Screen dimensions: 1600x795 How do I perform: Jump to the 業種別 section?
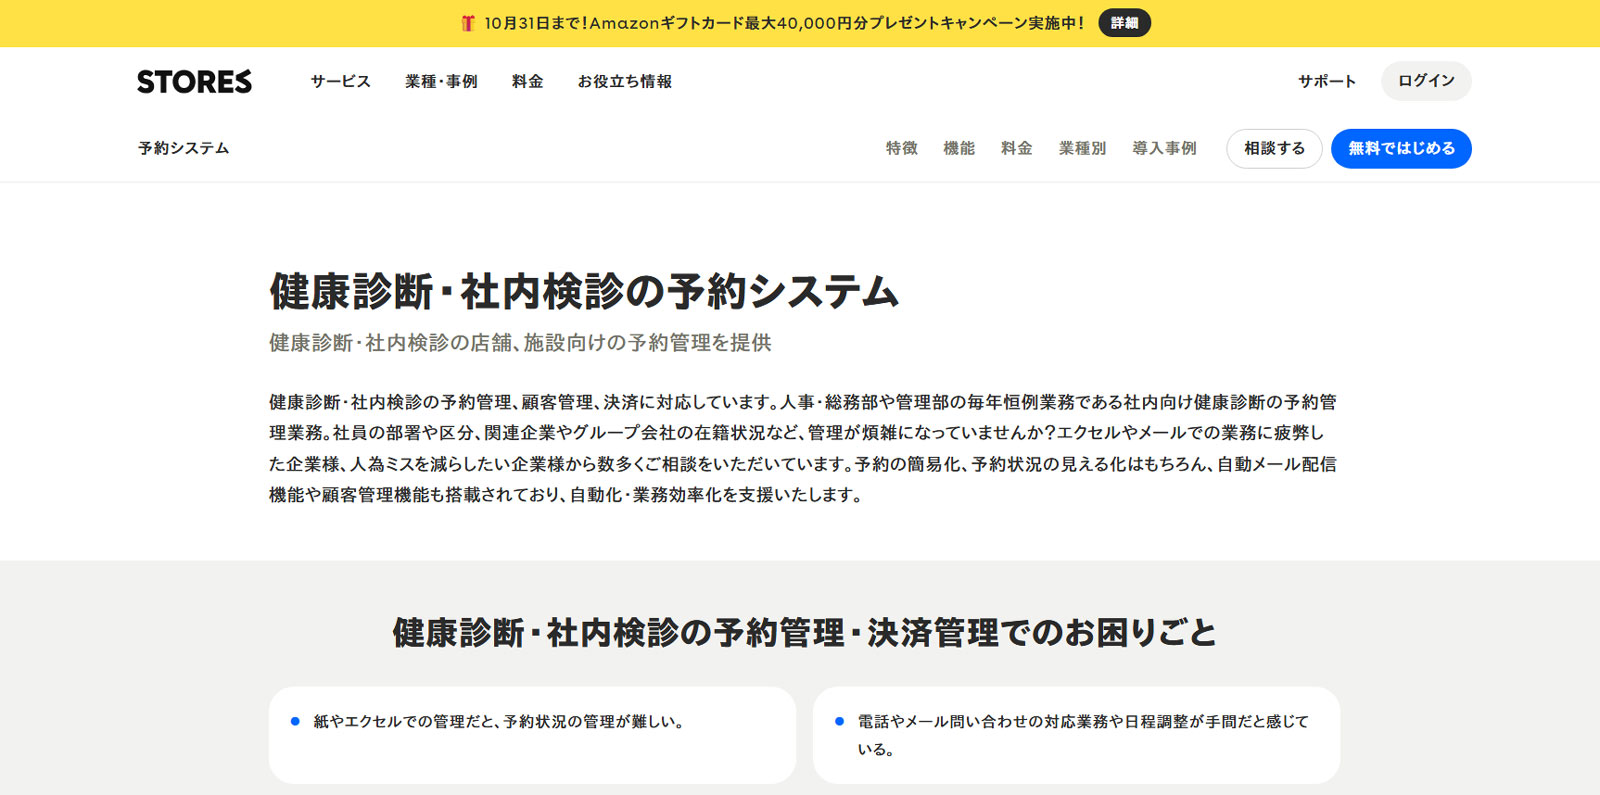[1083, 148]
